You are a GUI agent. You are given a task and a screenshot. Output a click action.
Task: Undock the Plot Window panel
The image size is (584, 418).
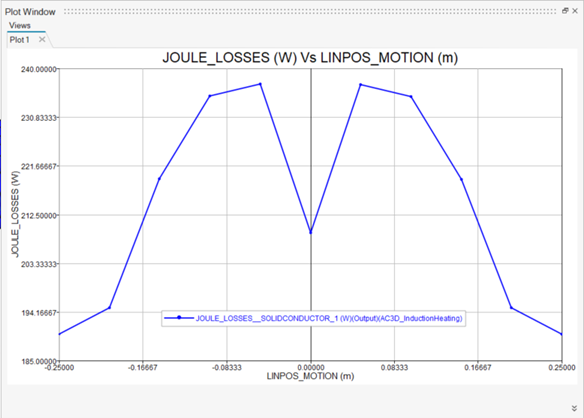(565, 11)
